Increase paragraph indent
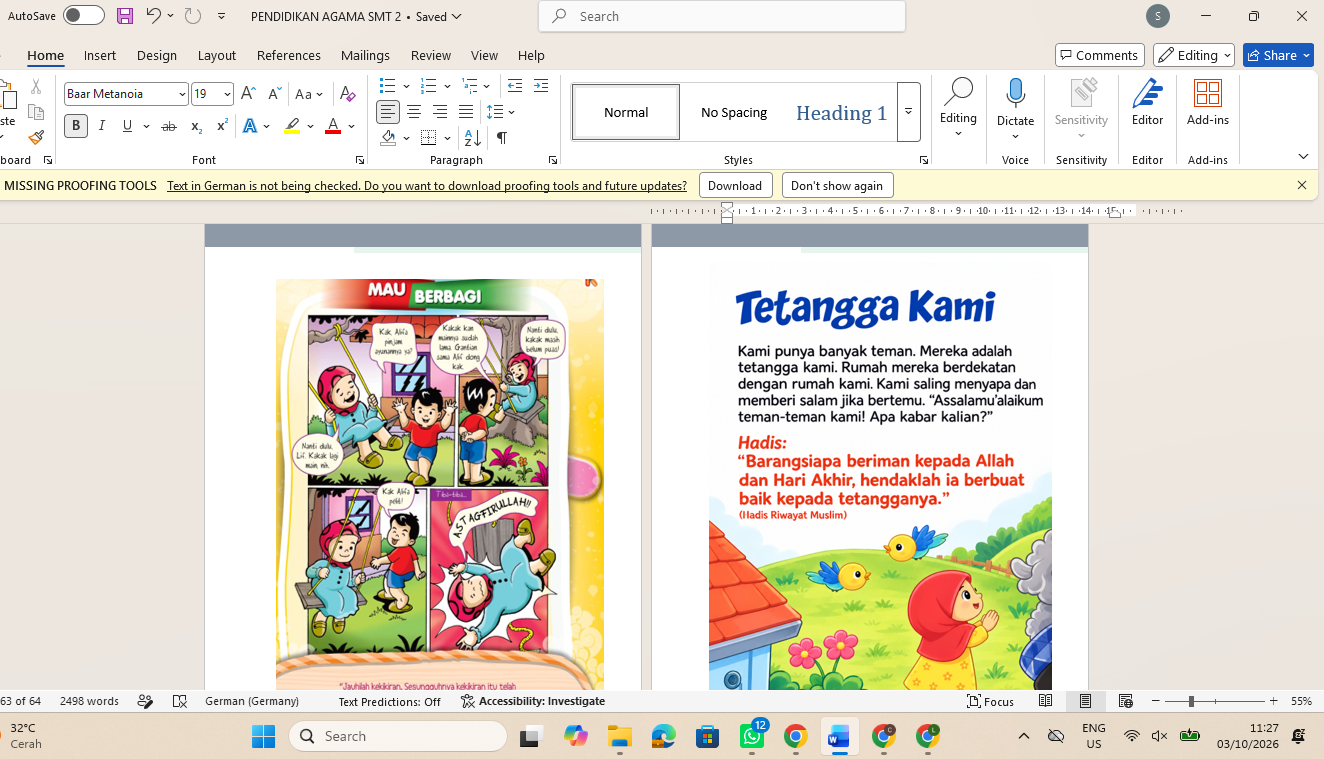 pos(541,86)
